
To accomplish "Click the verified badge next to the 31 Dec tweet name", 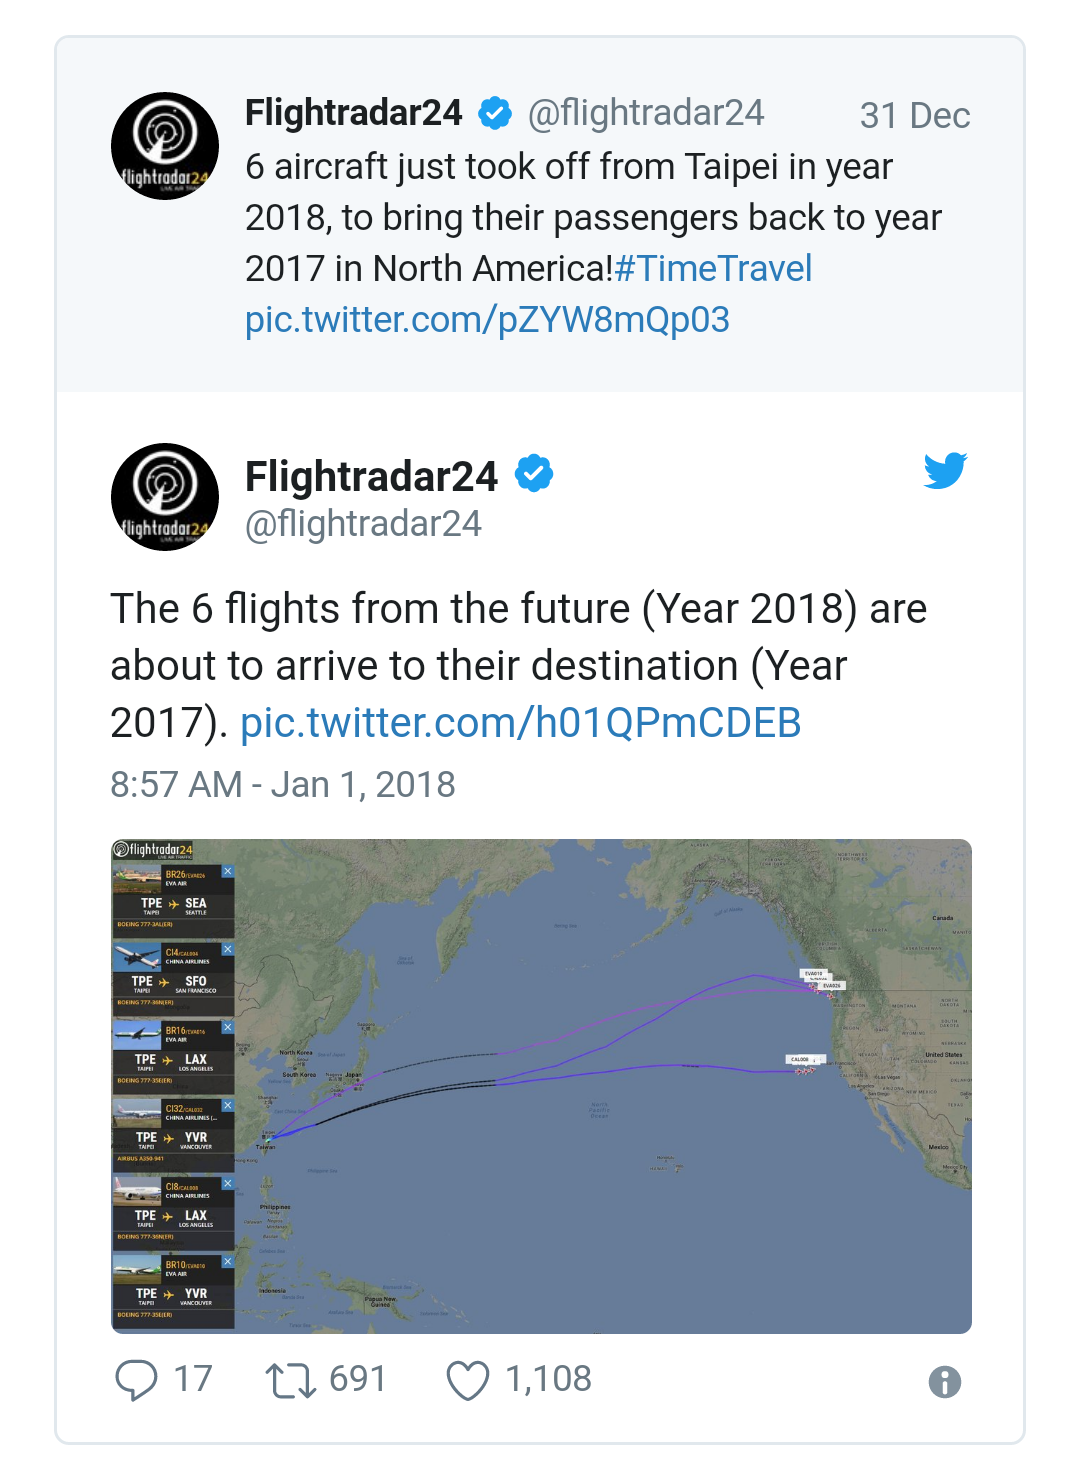I will click(x=495, y=114).
